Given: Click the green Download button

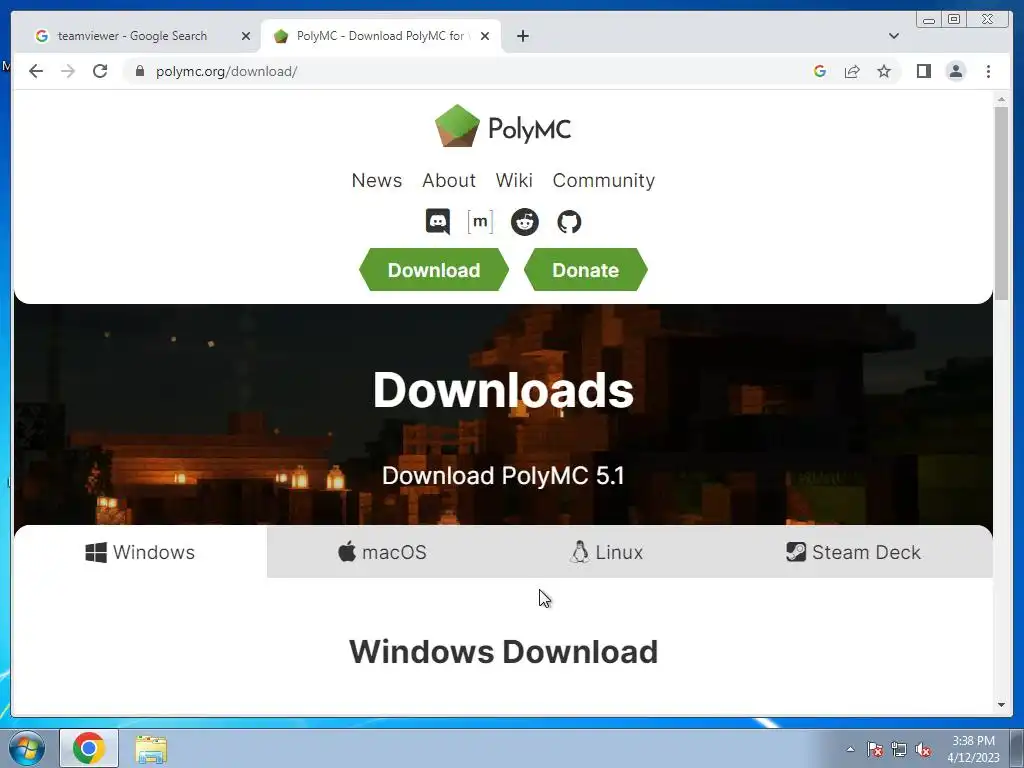Looking at the screenshot, I should point(434,270).
